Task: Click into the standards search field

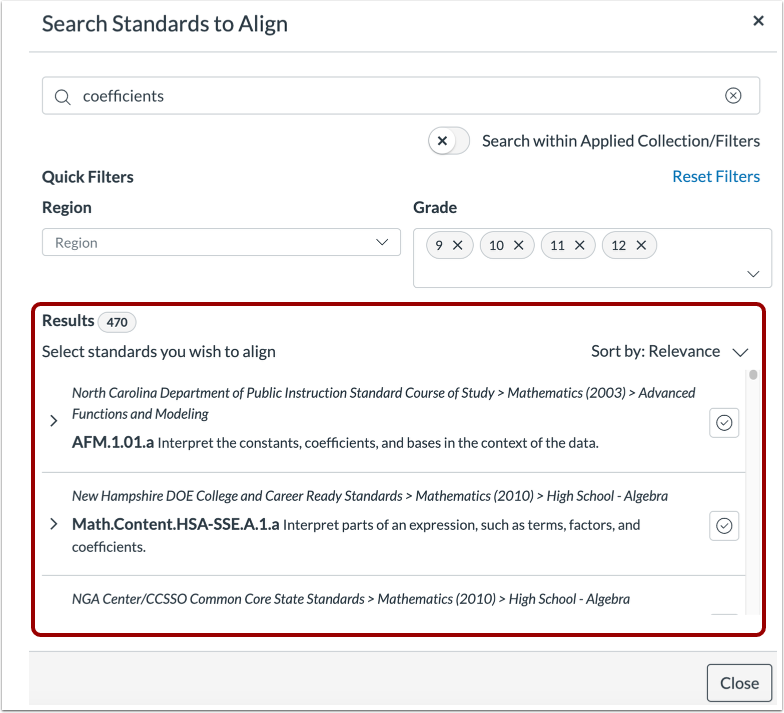Action: pyautogui.click(x=400, y=96)
